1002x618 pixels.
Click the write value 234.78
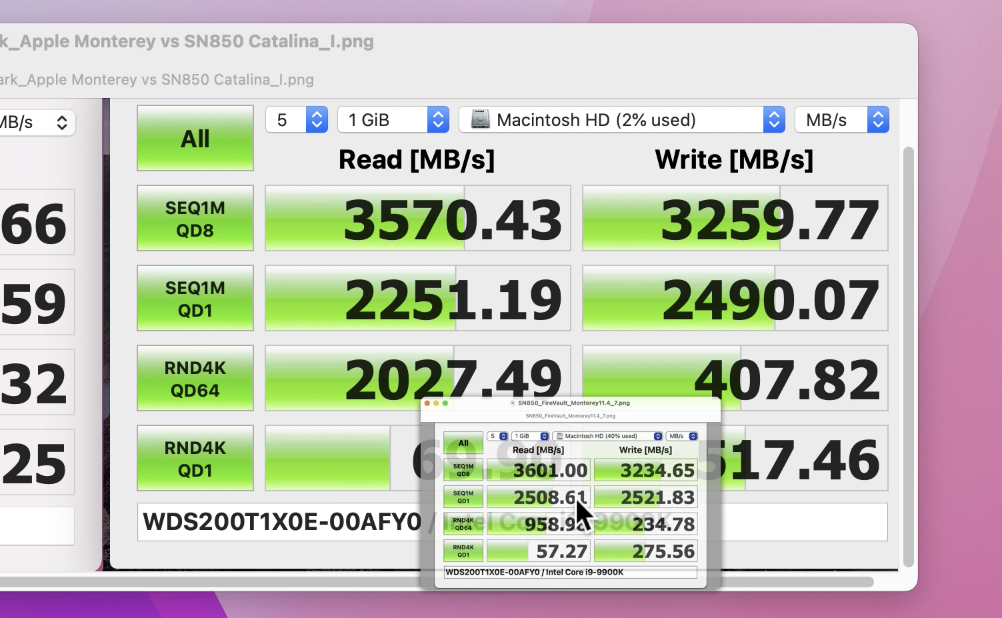[x=663, y=524]
